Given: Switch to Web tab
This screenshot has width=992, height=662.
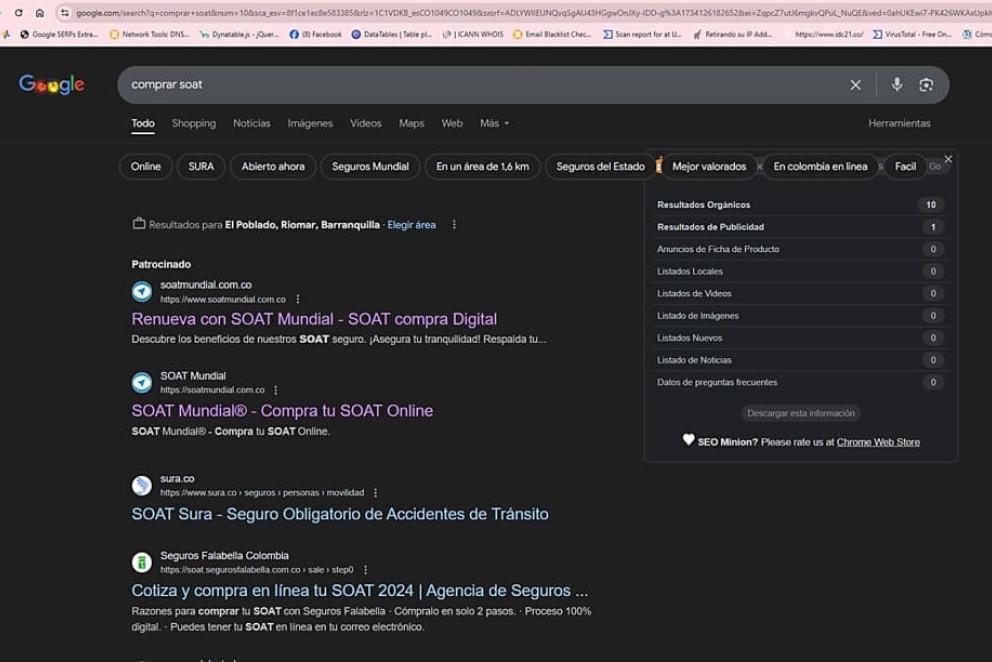Looking at the screenshot, I should (452, 123).
